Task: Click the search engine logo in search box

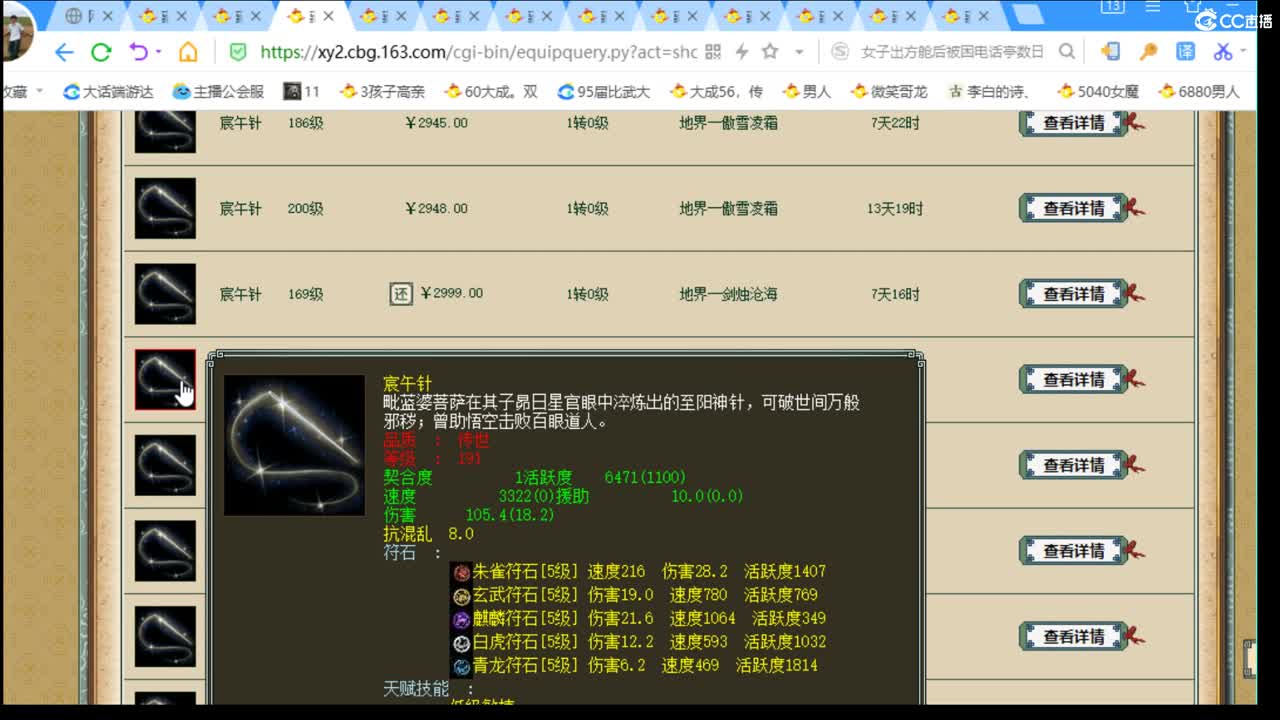Action: pos(840,52)
